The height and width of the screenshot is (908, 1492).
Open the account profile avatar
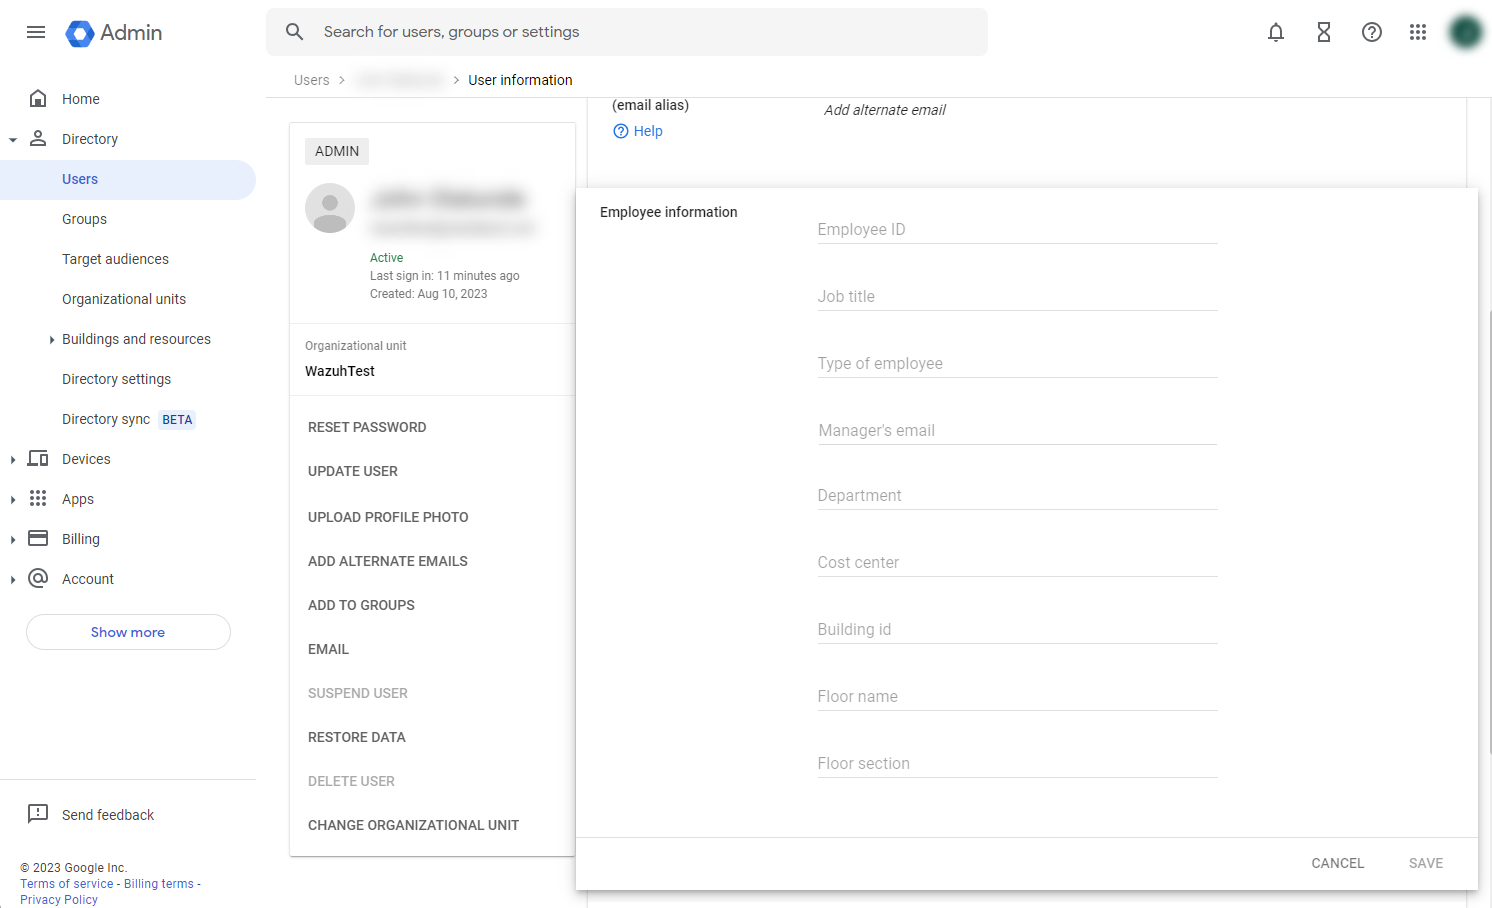pos(1465,32)
